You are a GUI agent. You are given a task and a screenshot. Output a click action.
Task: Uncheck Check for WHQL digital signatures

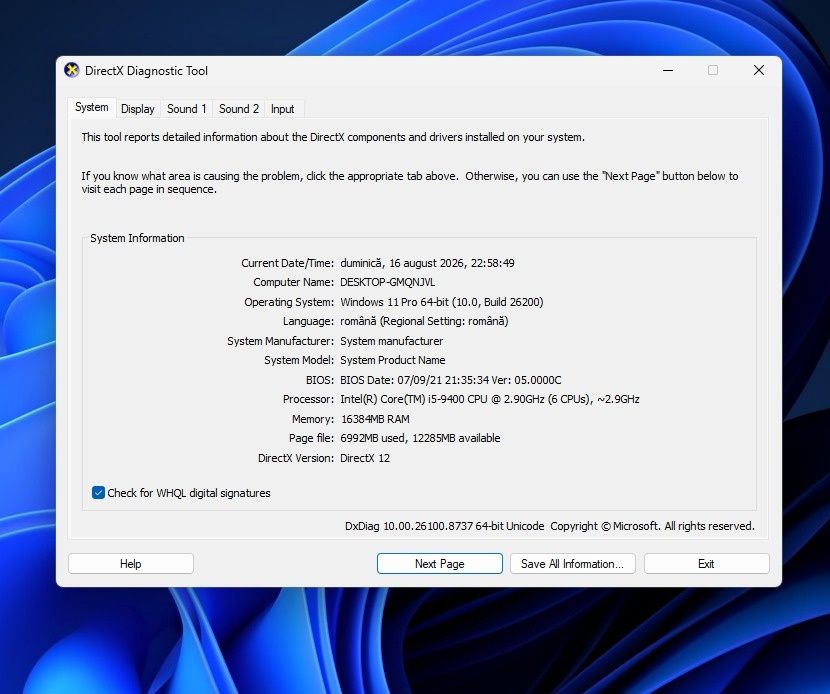(x=98, y=493)
